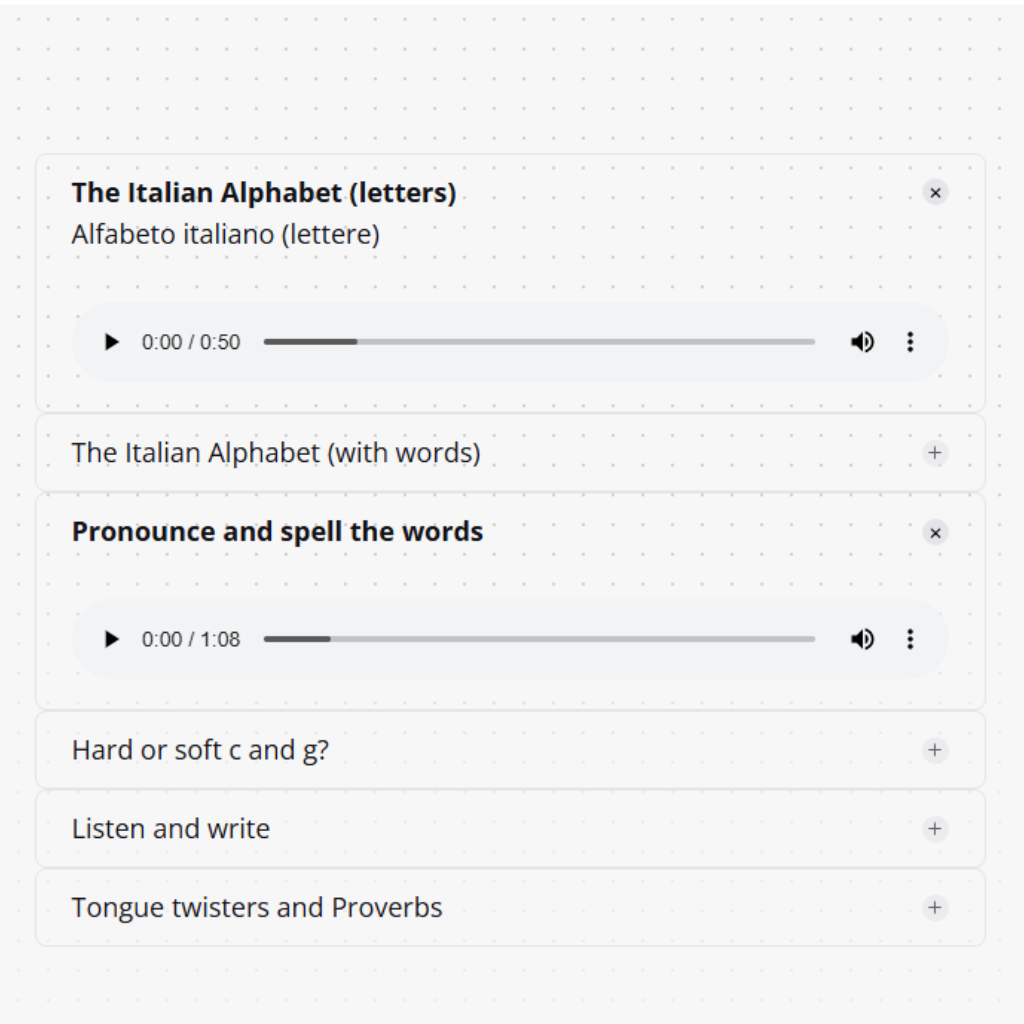
Task: Click the Listen and write heading
Action: (x=171, y=829)
